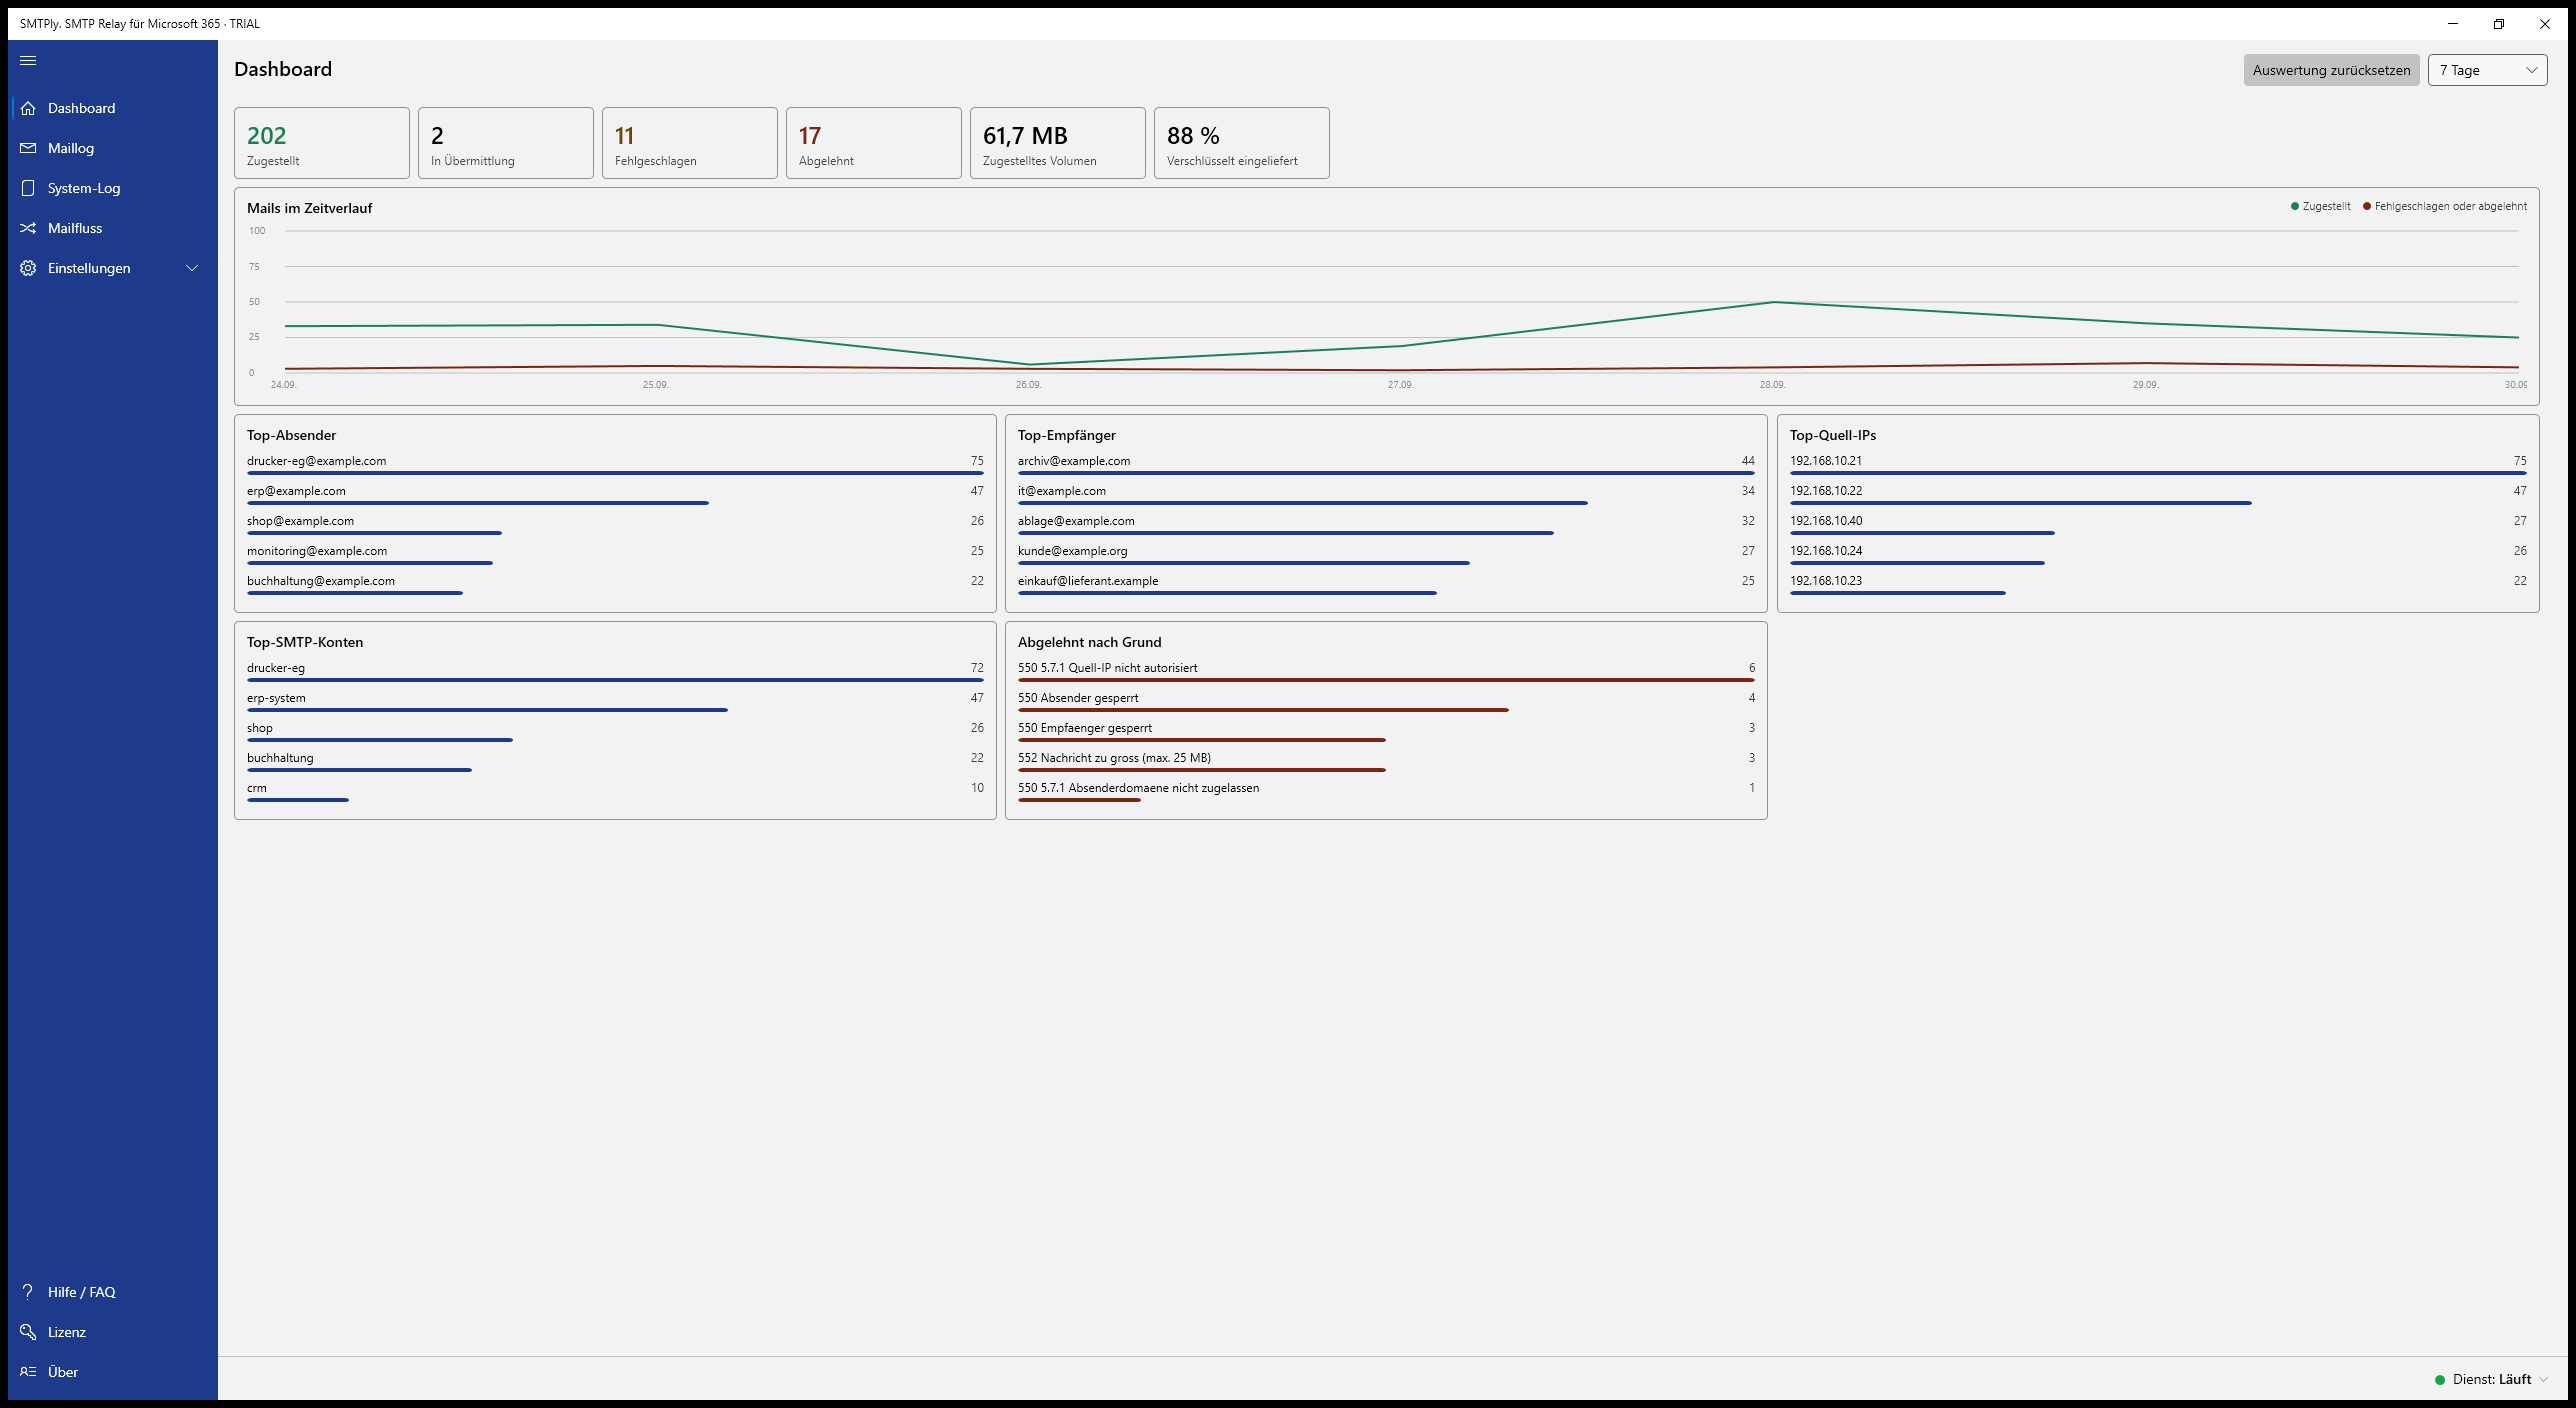Click the Dashboard home icon
Image resolution: width=2576 pixels, height=1408 pixels.
click(28, 108)
